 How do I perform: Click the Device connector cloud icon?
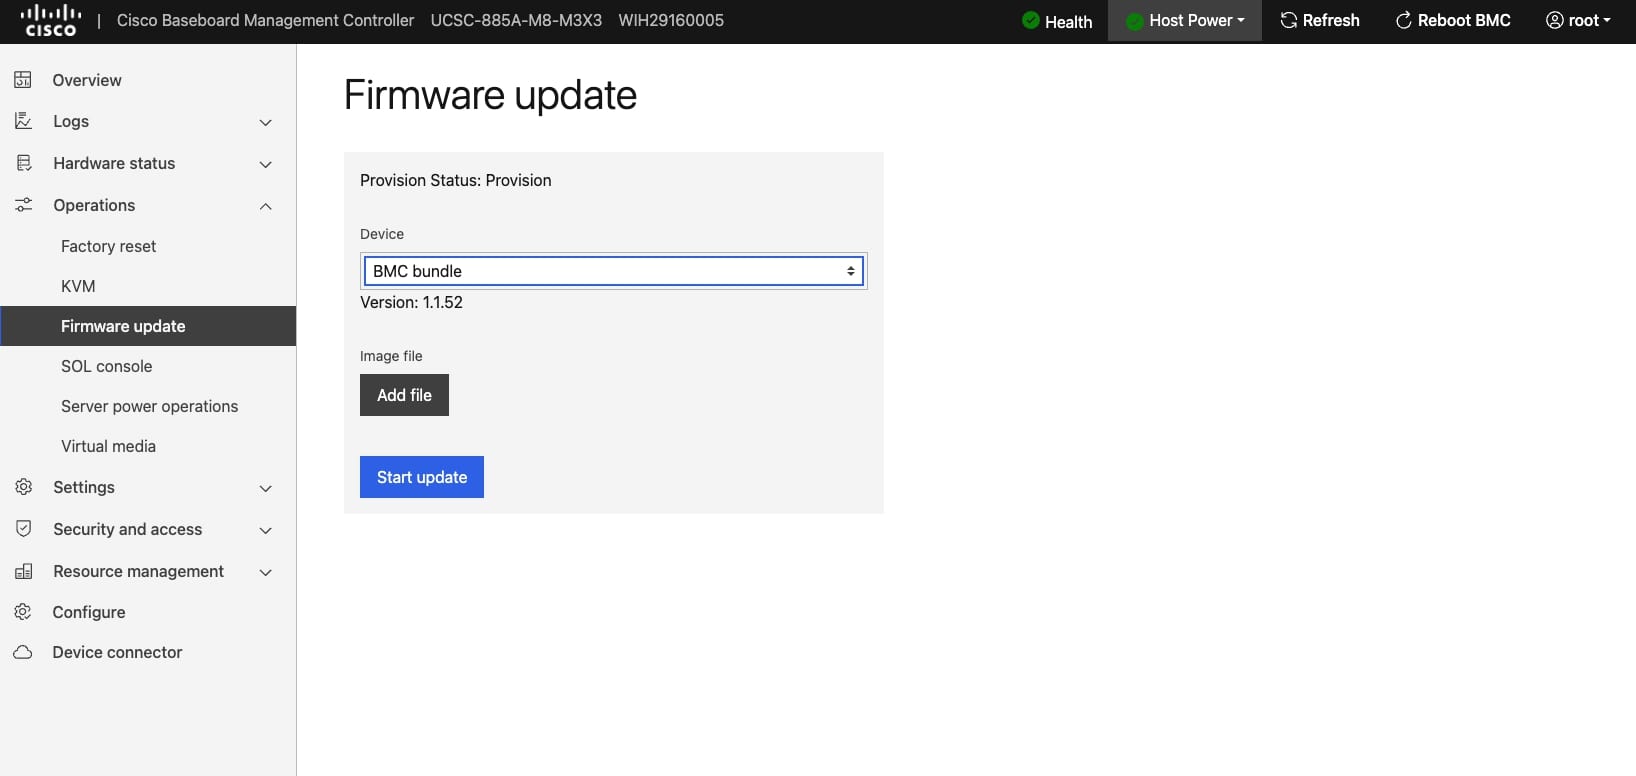coord(23,652)
